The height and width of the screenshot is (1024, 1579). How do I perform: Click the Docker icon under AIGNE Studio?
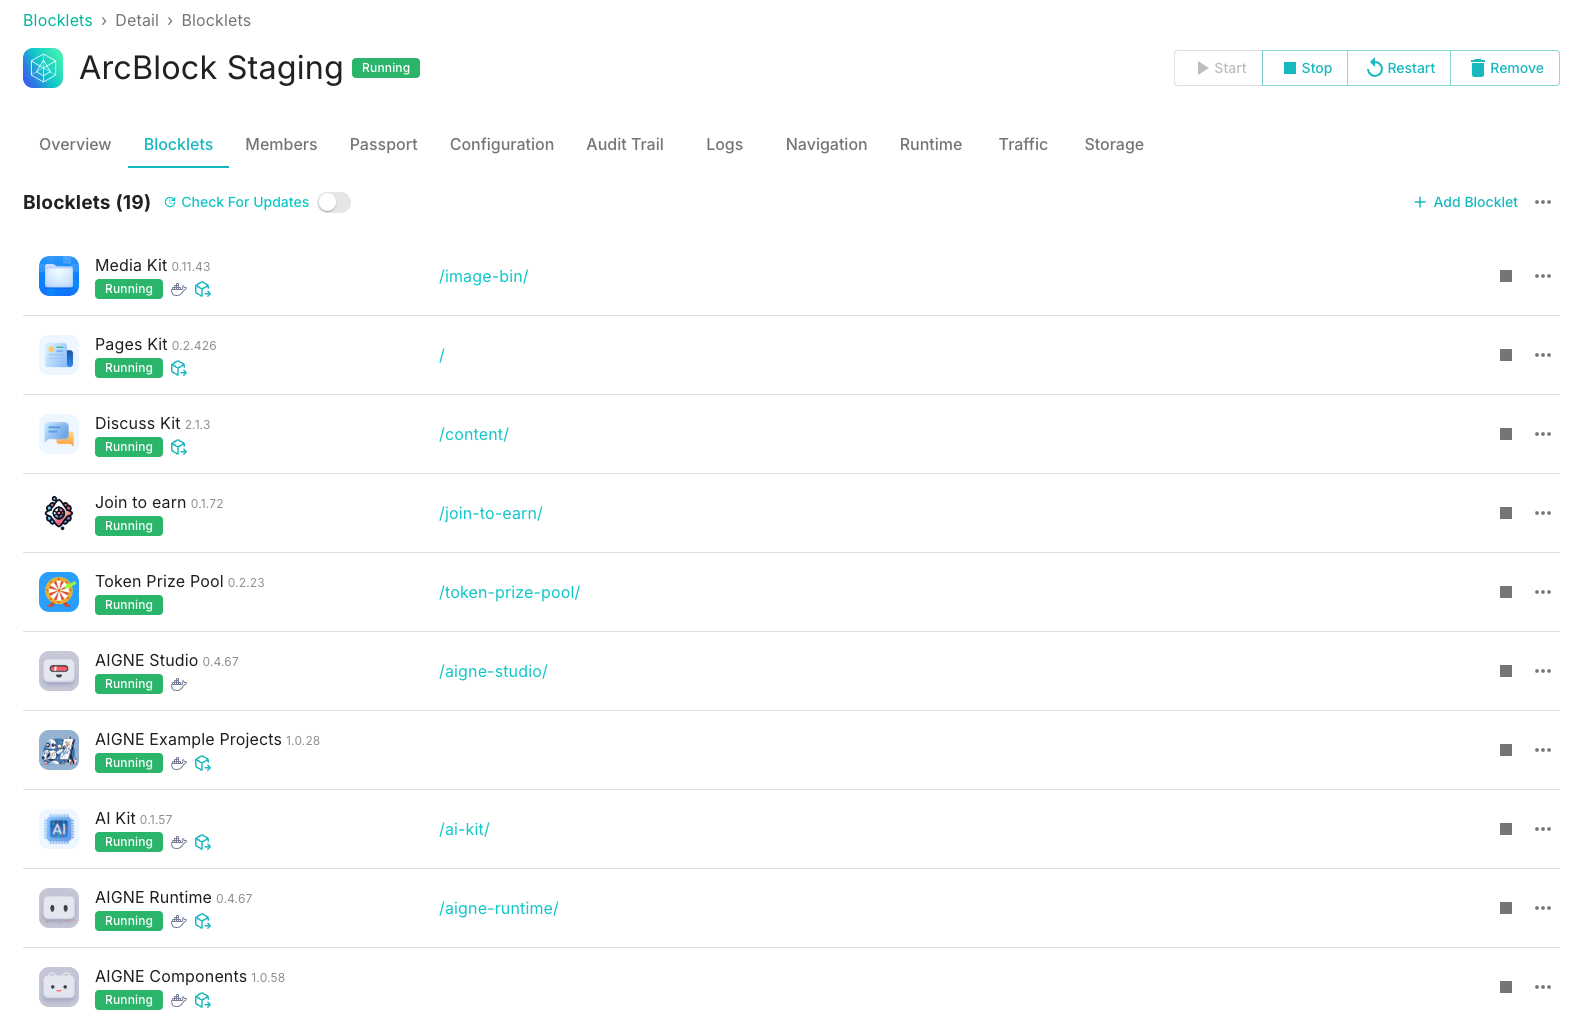tap(179, 684)
